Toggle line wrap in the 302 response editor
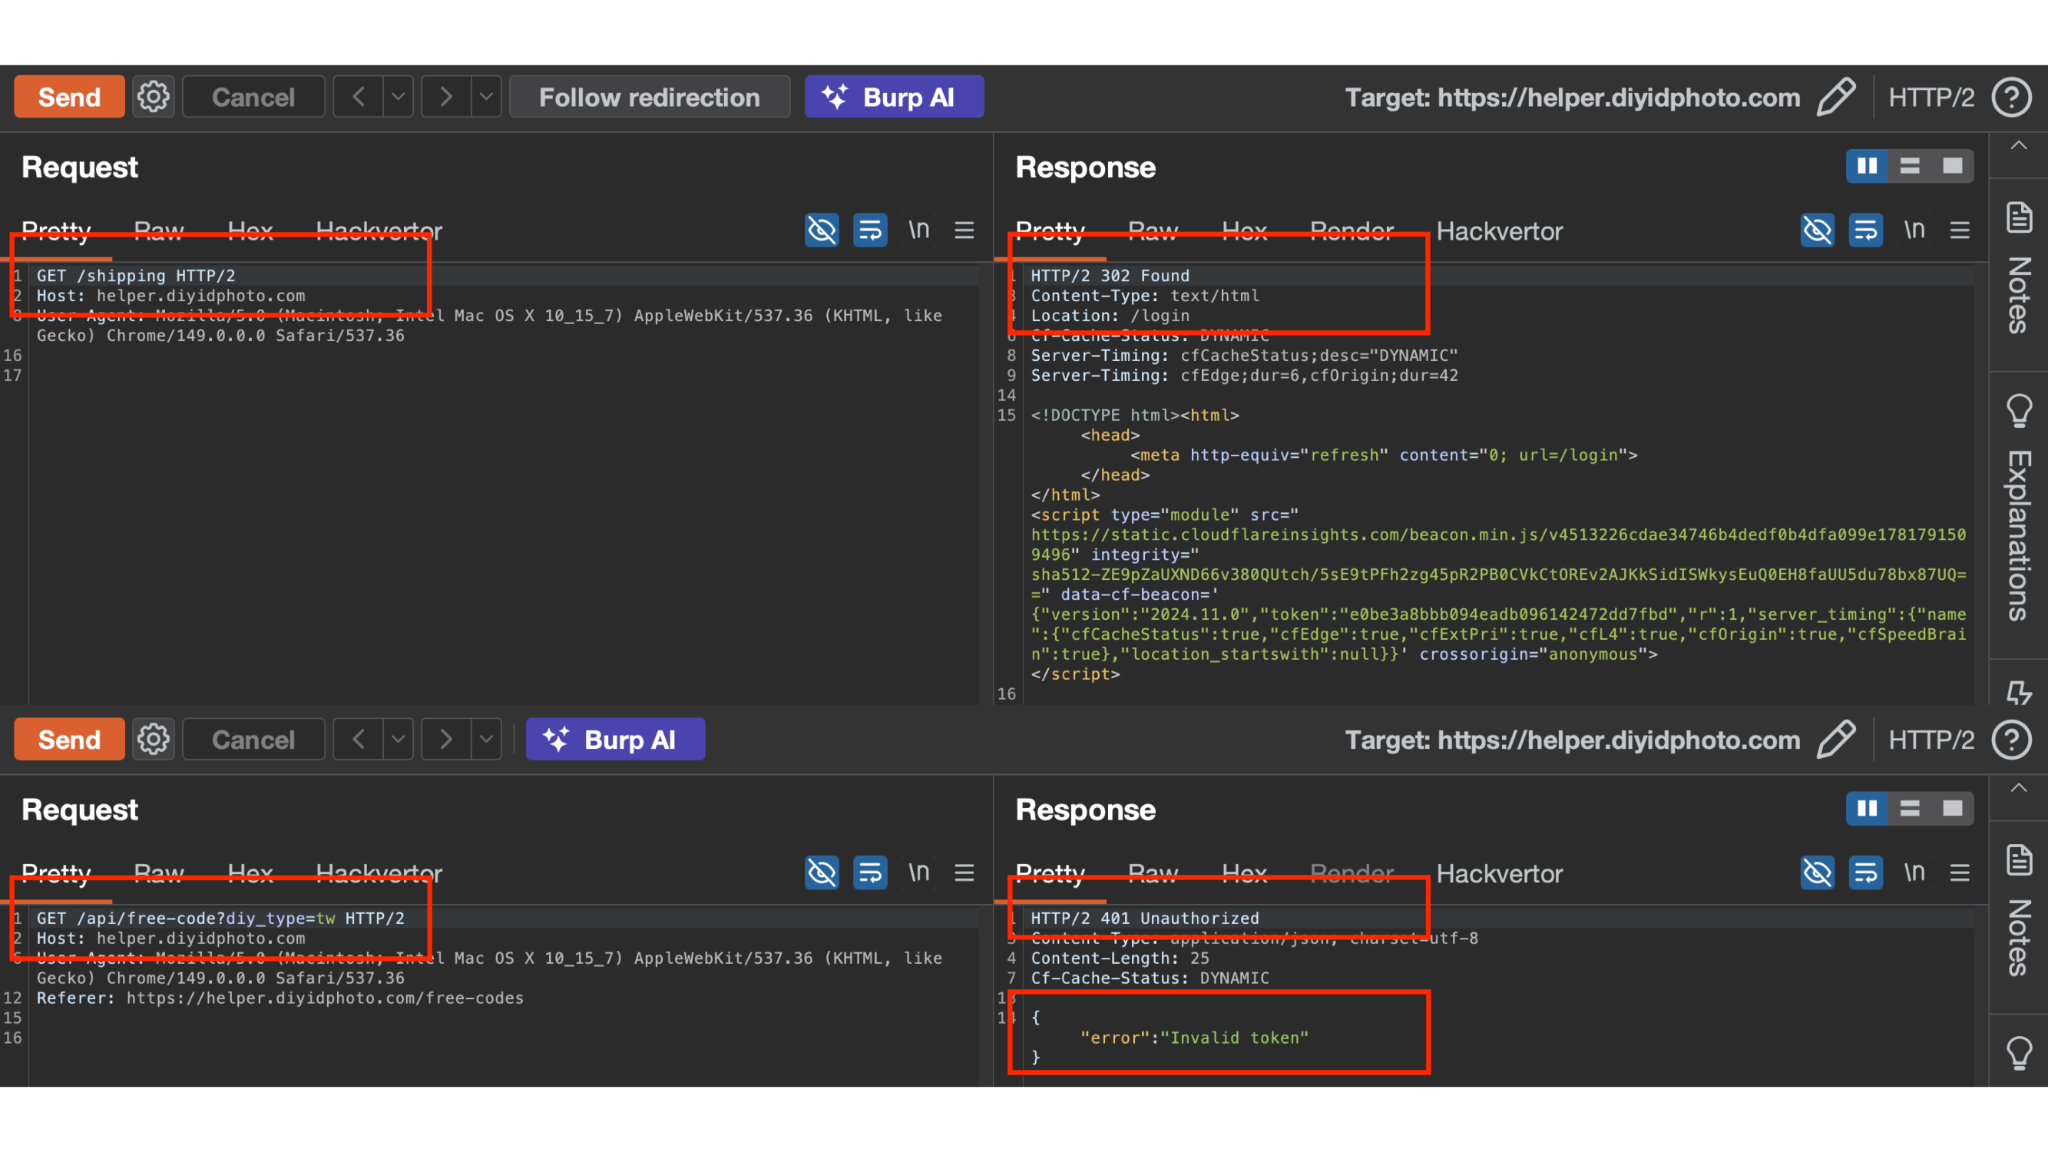 click(x=1866, y=230)
